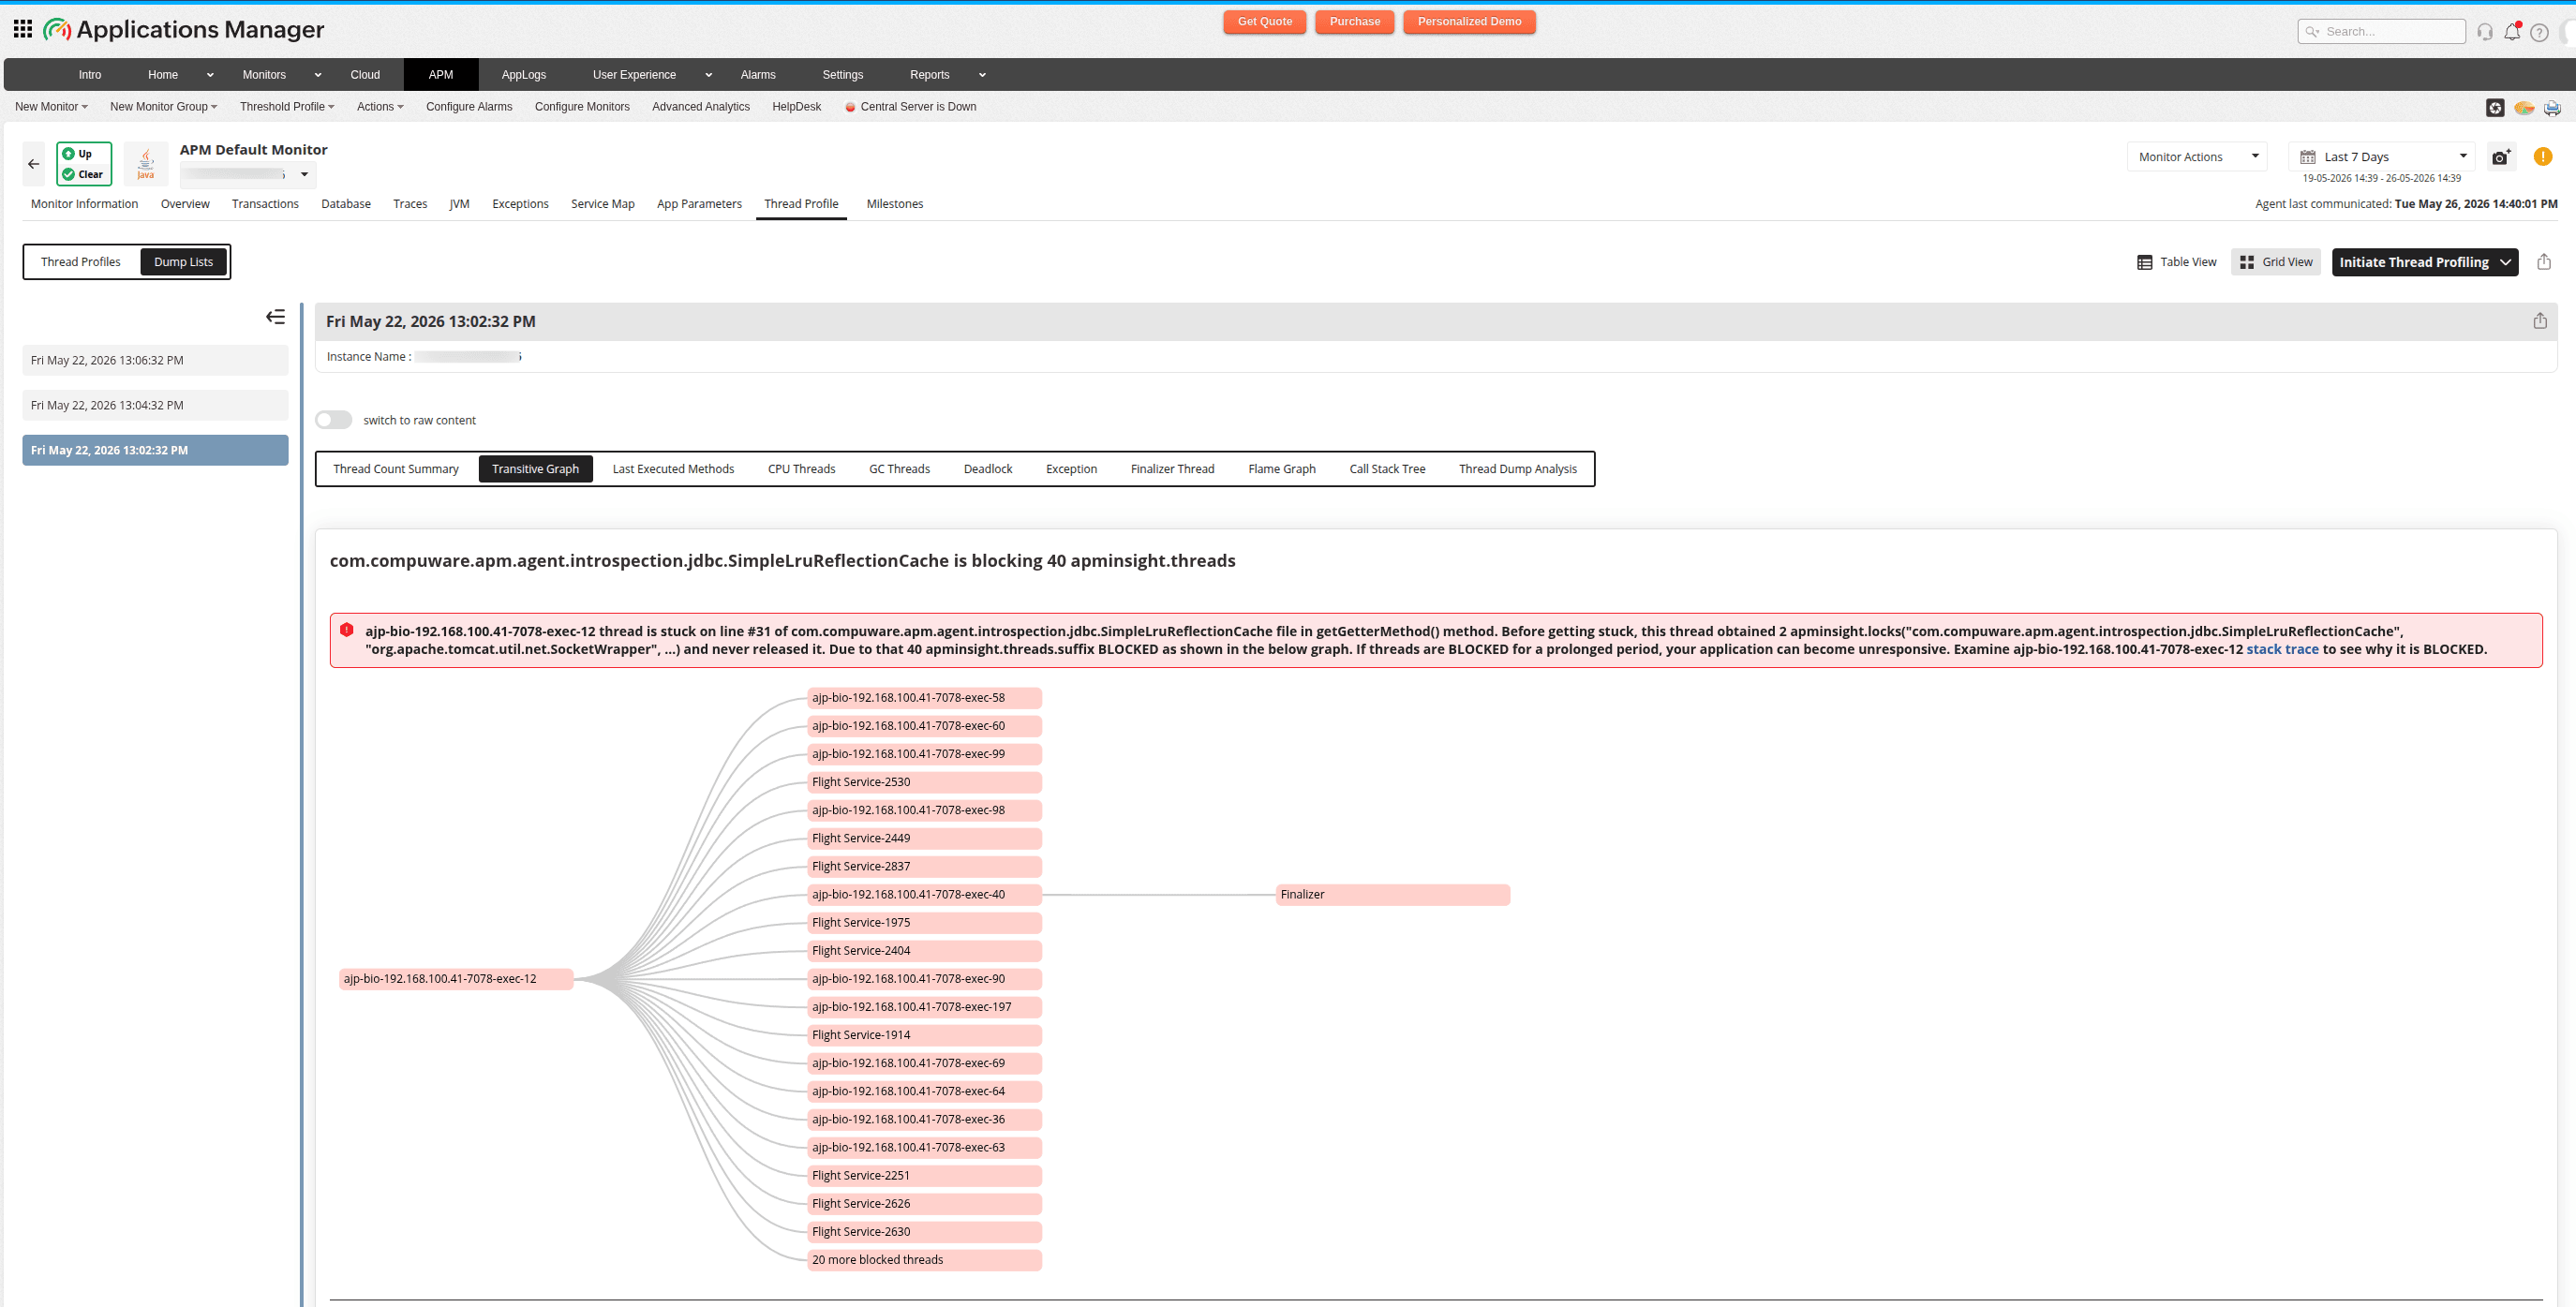Click the pie chart report icon

point(2524,107)
